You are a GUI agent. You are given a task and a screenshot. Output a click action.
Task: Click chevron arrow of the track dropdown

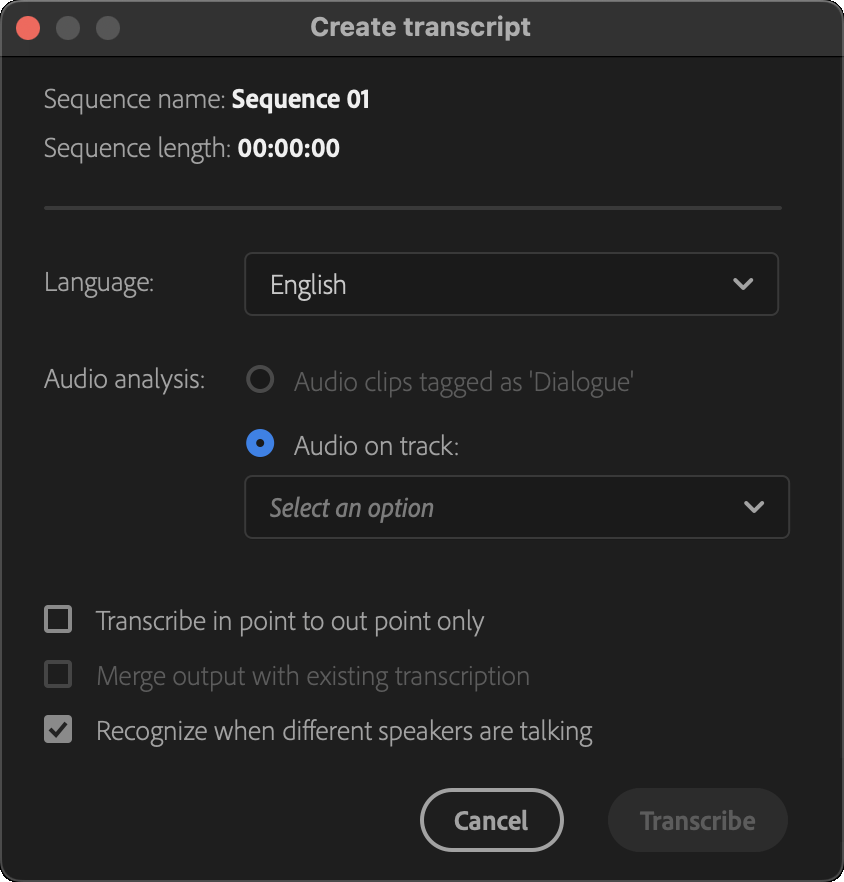click(754, 507)
